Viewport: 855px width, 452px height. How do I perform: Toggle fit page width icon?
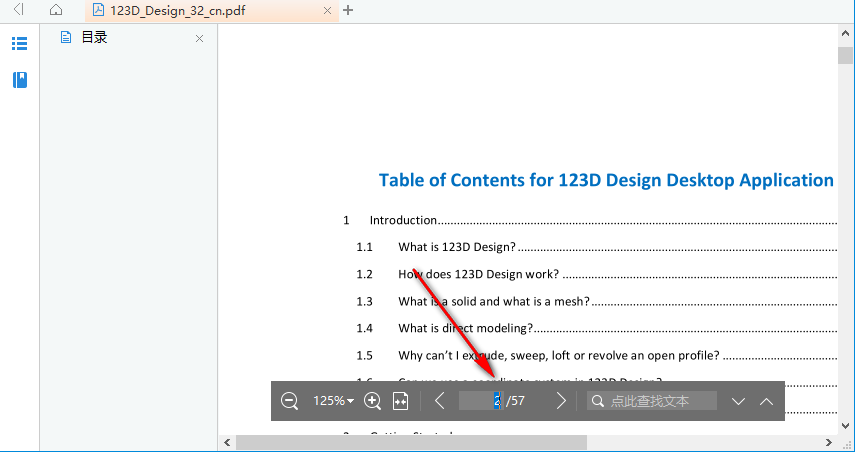401,401
